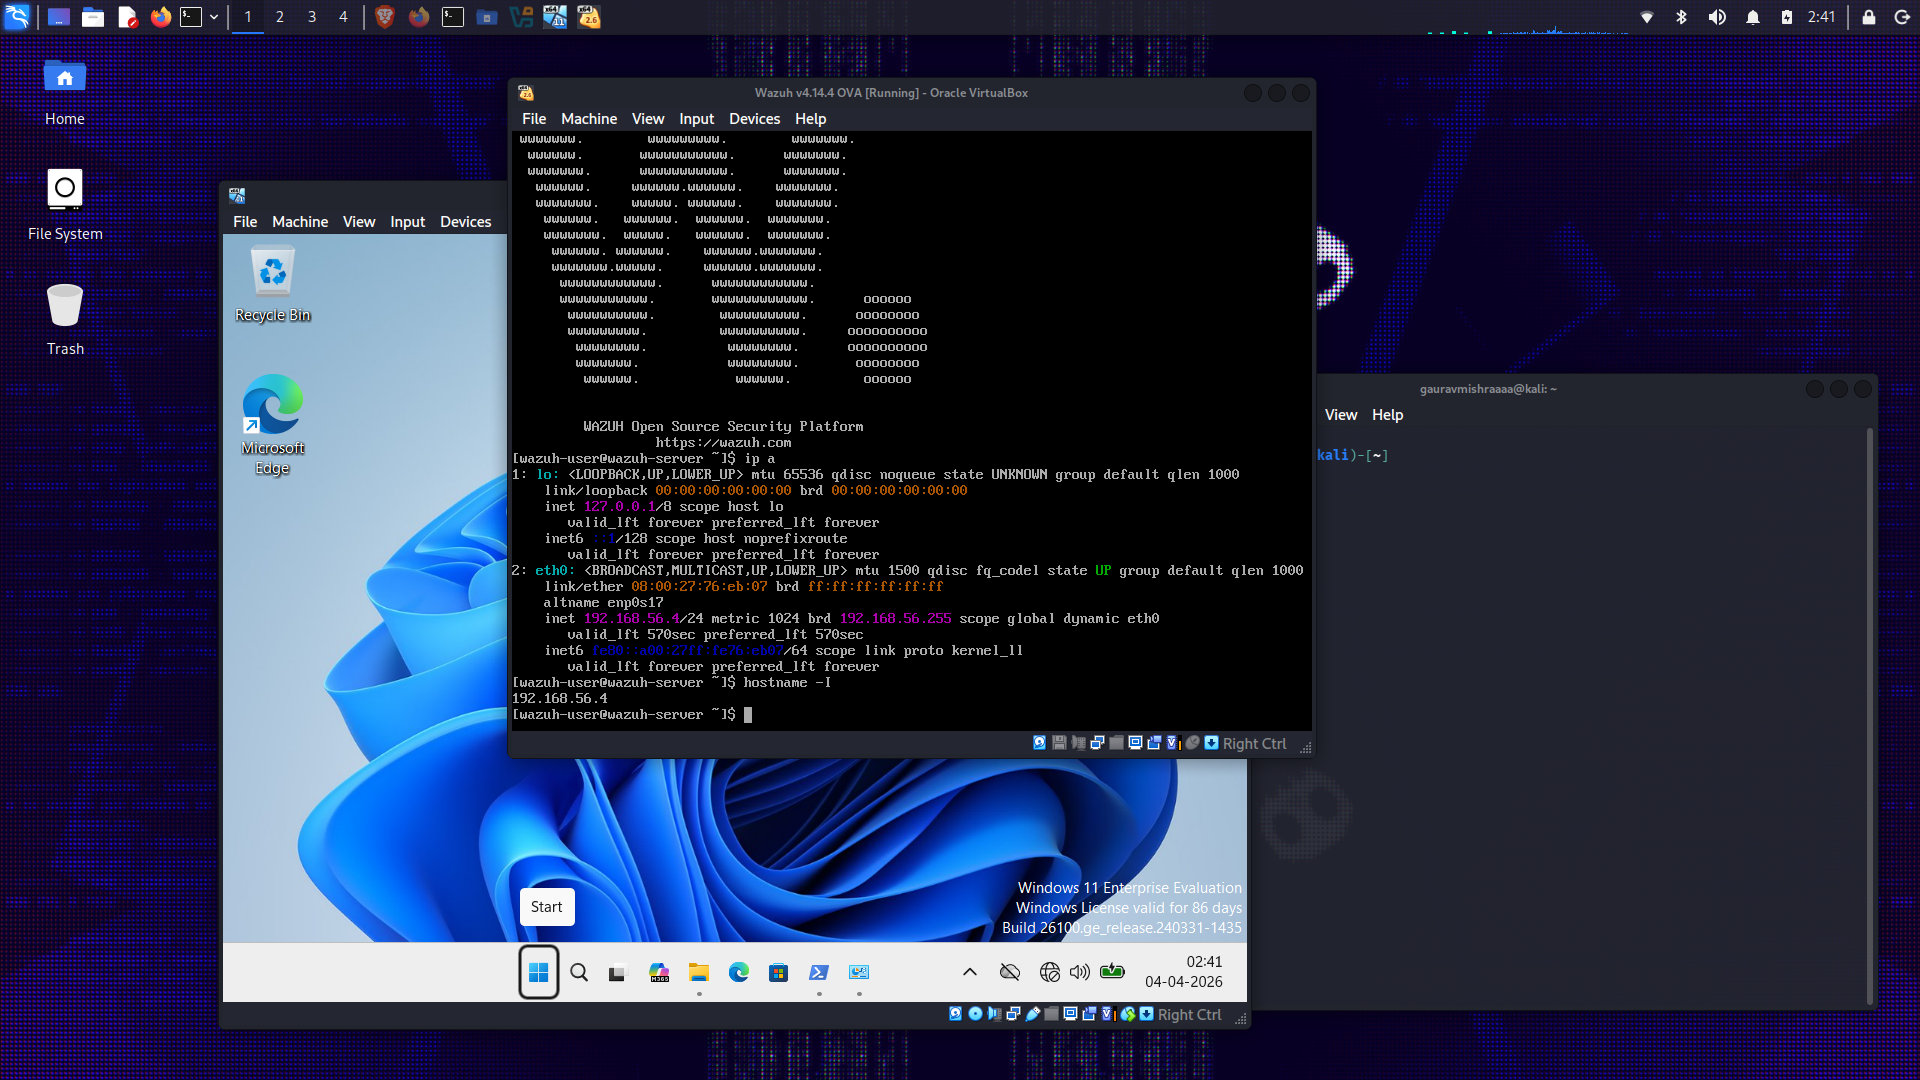1920x1080 pixels.
Task: Open the Windows Start button
Action: tap(538, 972)
